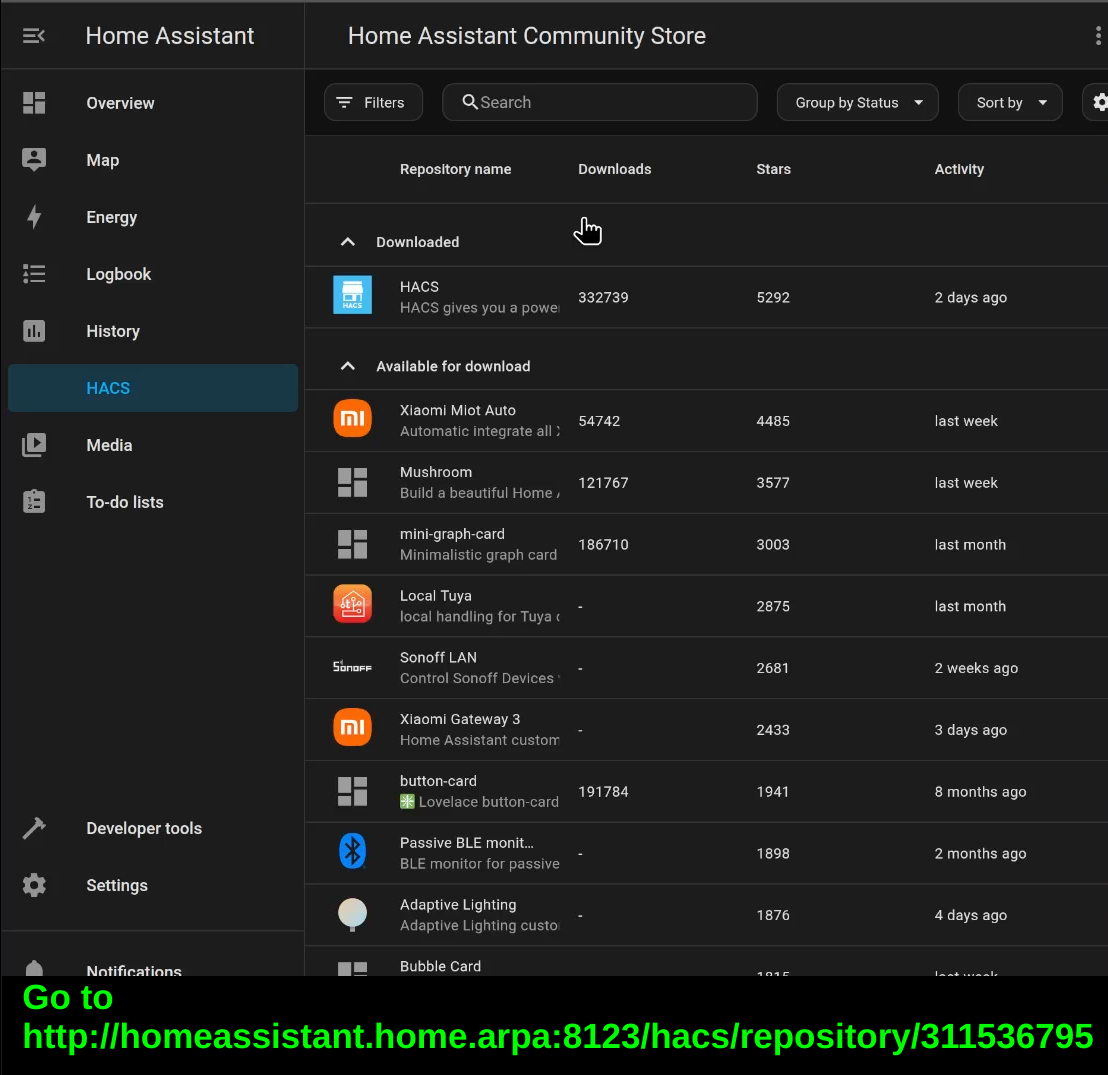Sort by the Stars column header
Screen dimensions: 1108x1075
point(773,169)
